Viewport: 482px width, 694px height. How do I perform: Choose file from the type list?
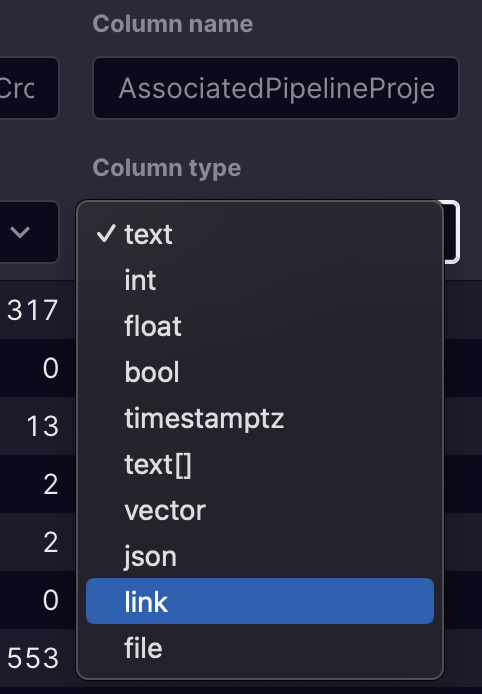(260, 648)
